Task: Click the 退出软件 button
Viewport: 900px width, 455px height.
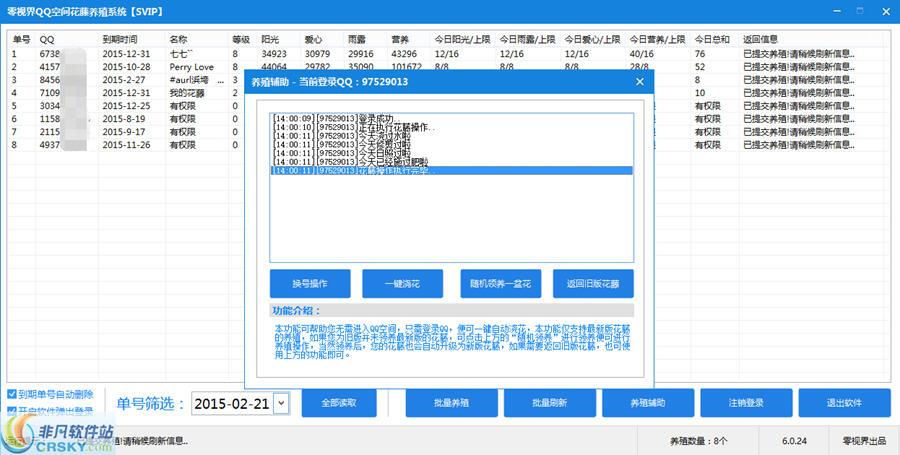Action: [x=844, y=403]
